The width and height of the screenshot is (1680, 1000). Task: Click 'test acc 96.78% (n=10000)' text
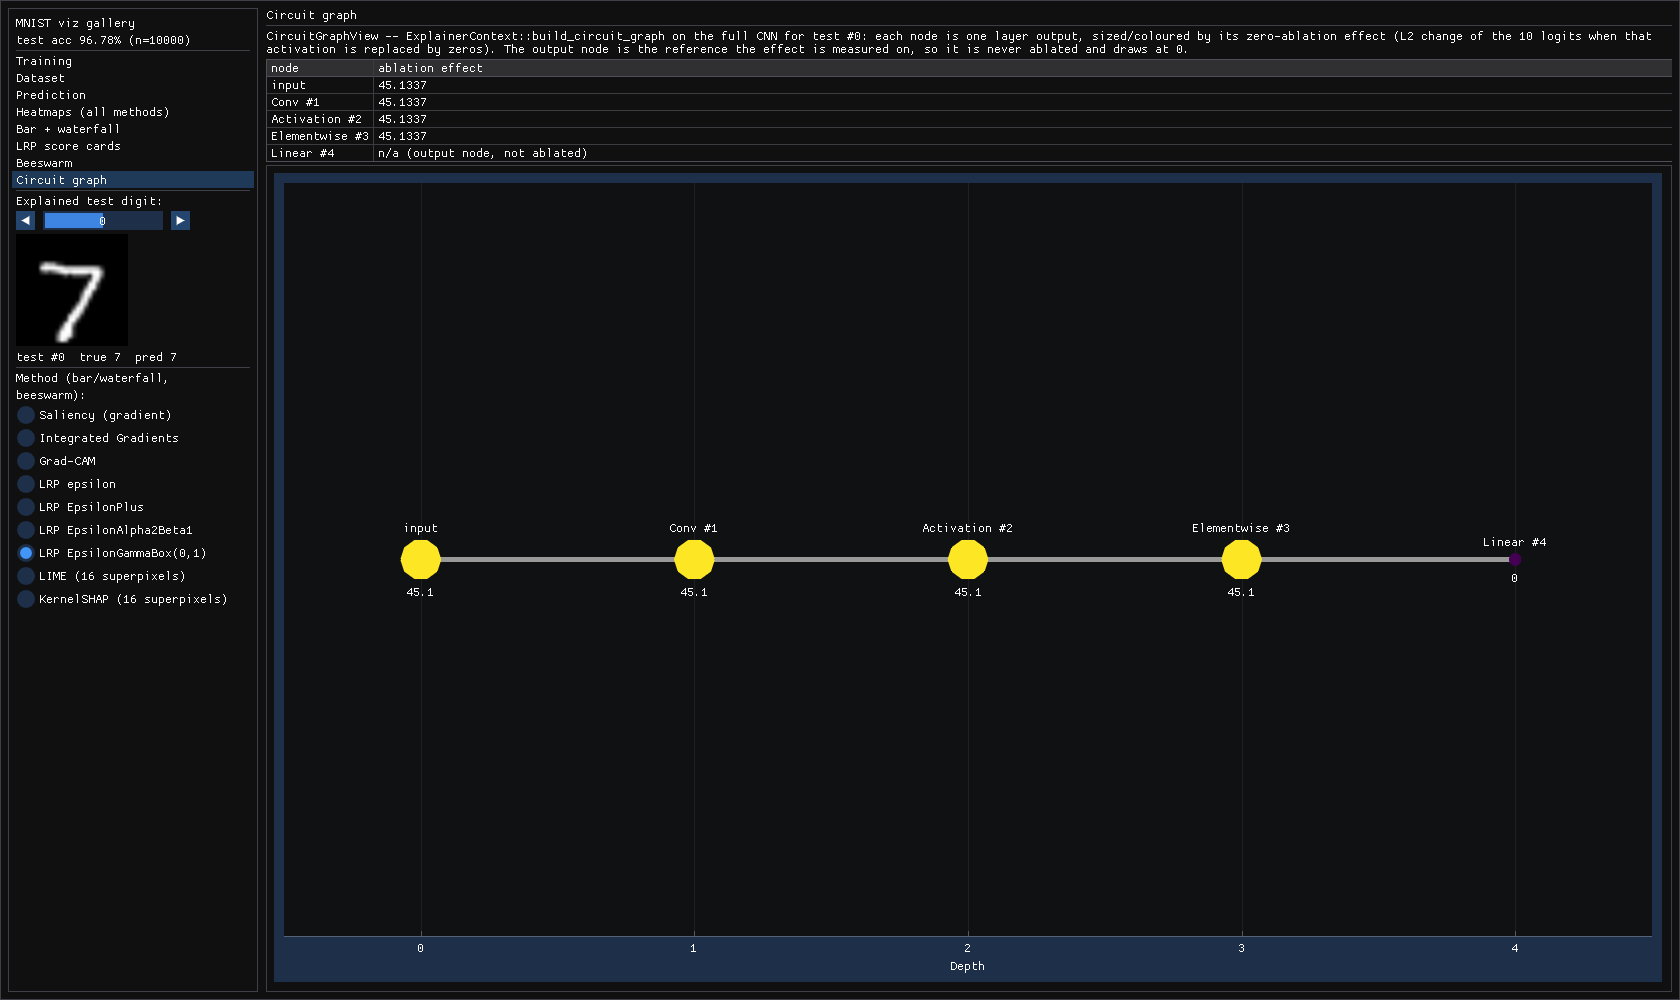point(103,40)
